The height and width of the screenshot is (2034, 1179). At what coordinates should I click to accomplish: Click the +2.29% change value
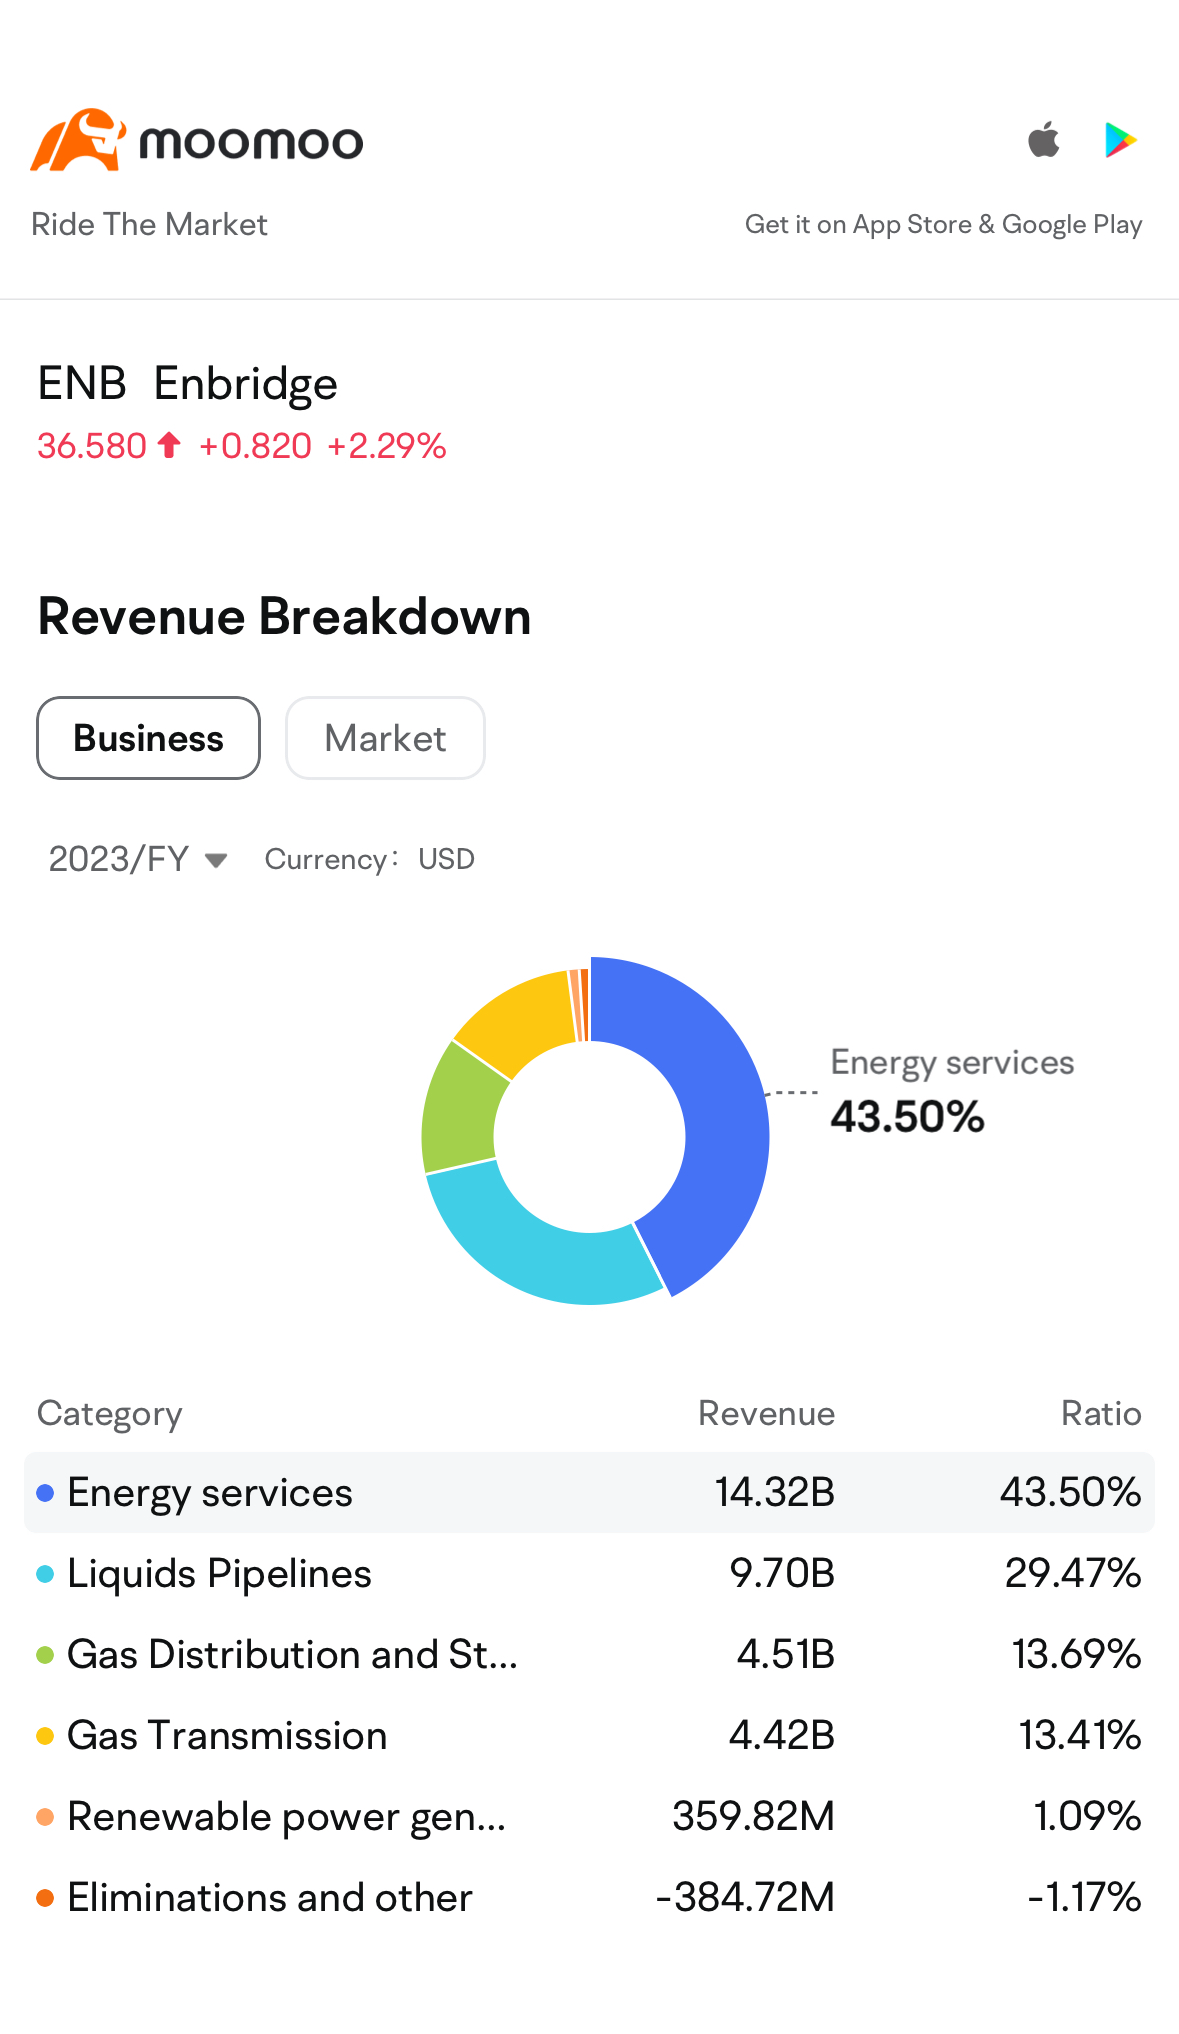(x=386, y=445)
